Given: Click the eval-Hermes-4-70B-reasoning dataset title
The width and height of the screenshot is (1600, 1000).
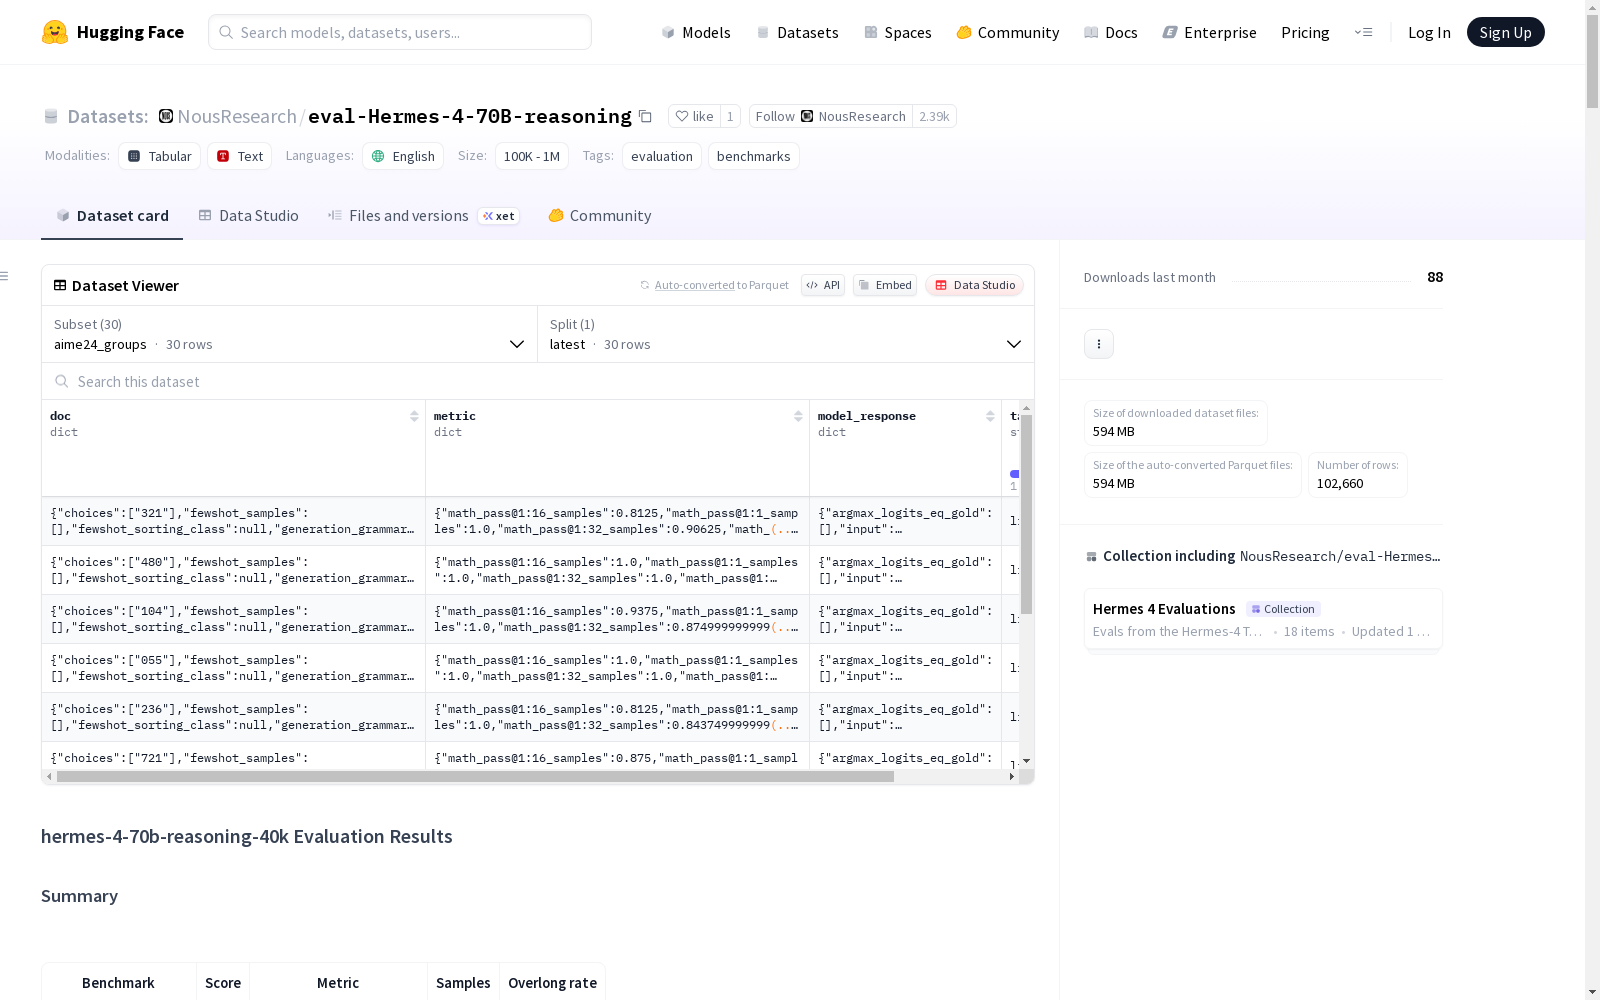Looking at the screenshot, I should (x=470, y=116).
